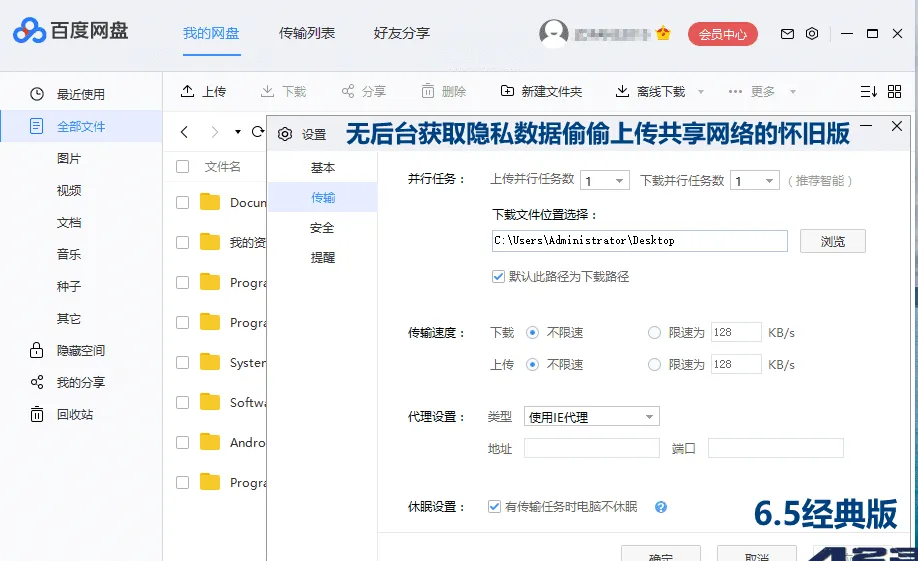Refresh the file list
The width and height of the screenshot is (918, 561).
point(258,132)
